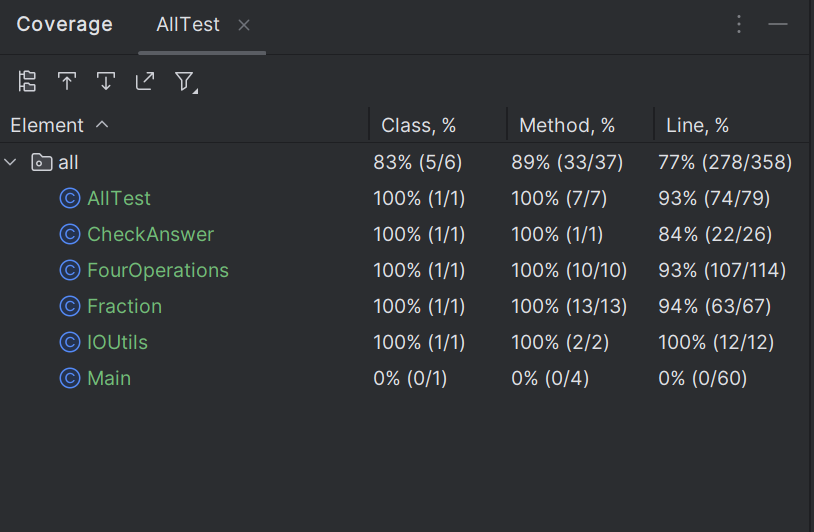
Task: Click the Expand All toolbar icon
Action: pyautogui.click(x=67, y=82)
